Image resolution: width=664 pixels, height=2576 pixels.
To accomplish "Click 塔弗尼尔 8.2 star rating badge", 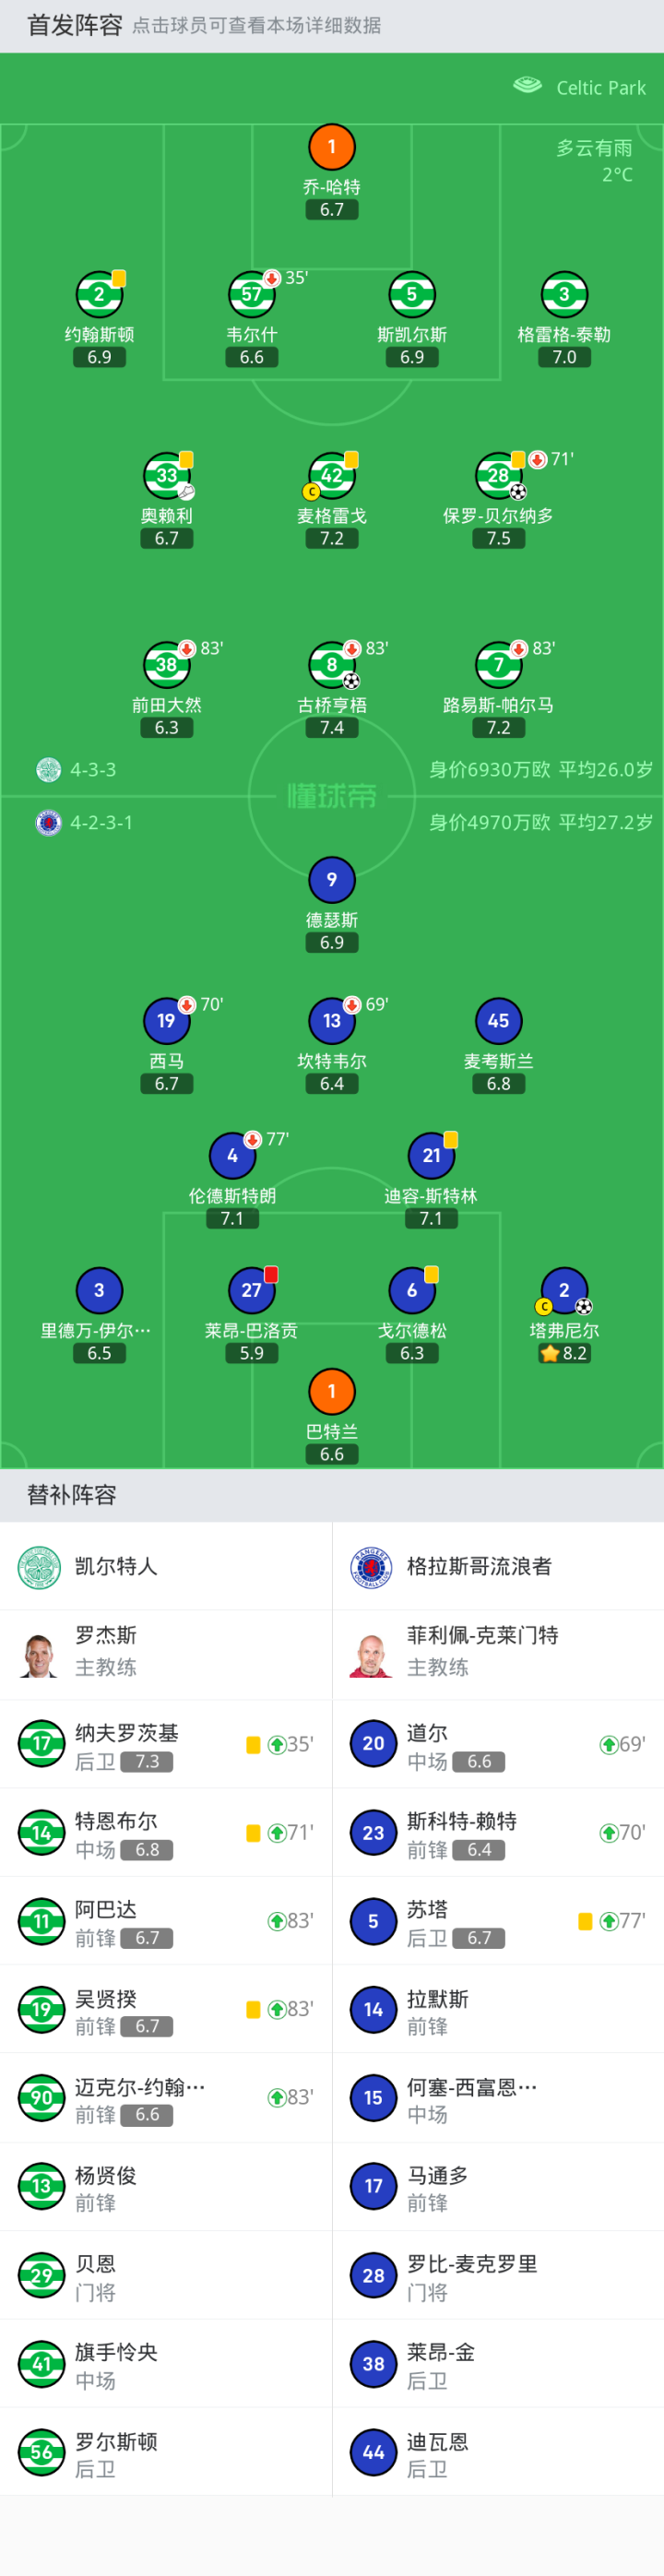I will click(564, 1354).
